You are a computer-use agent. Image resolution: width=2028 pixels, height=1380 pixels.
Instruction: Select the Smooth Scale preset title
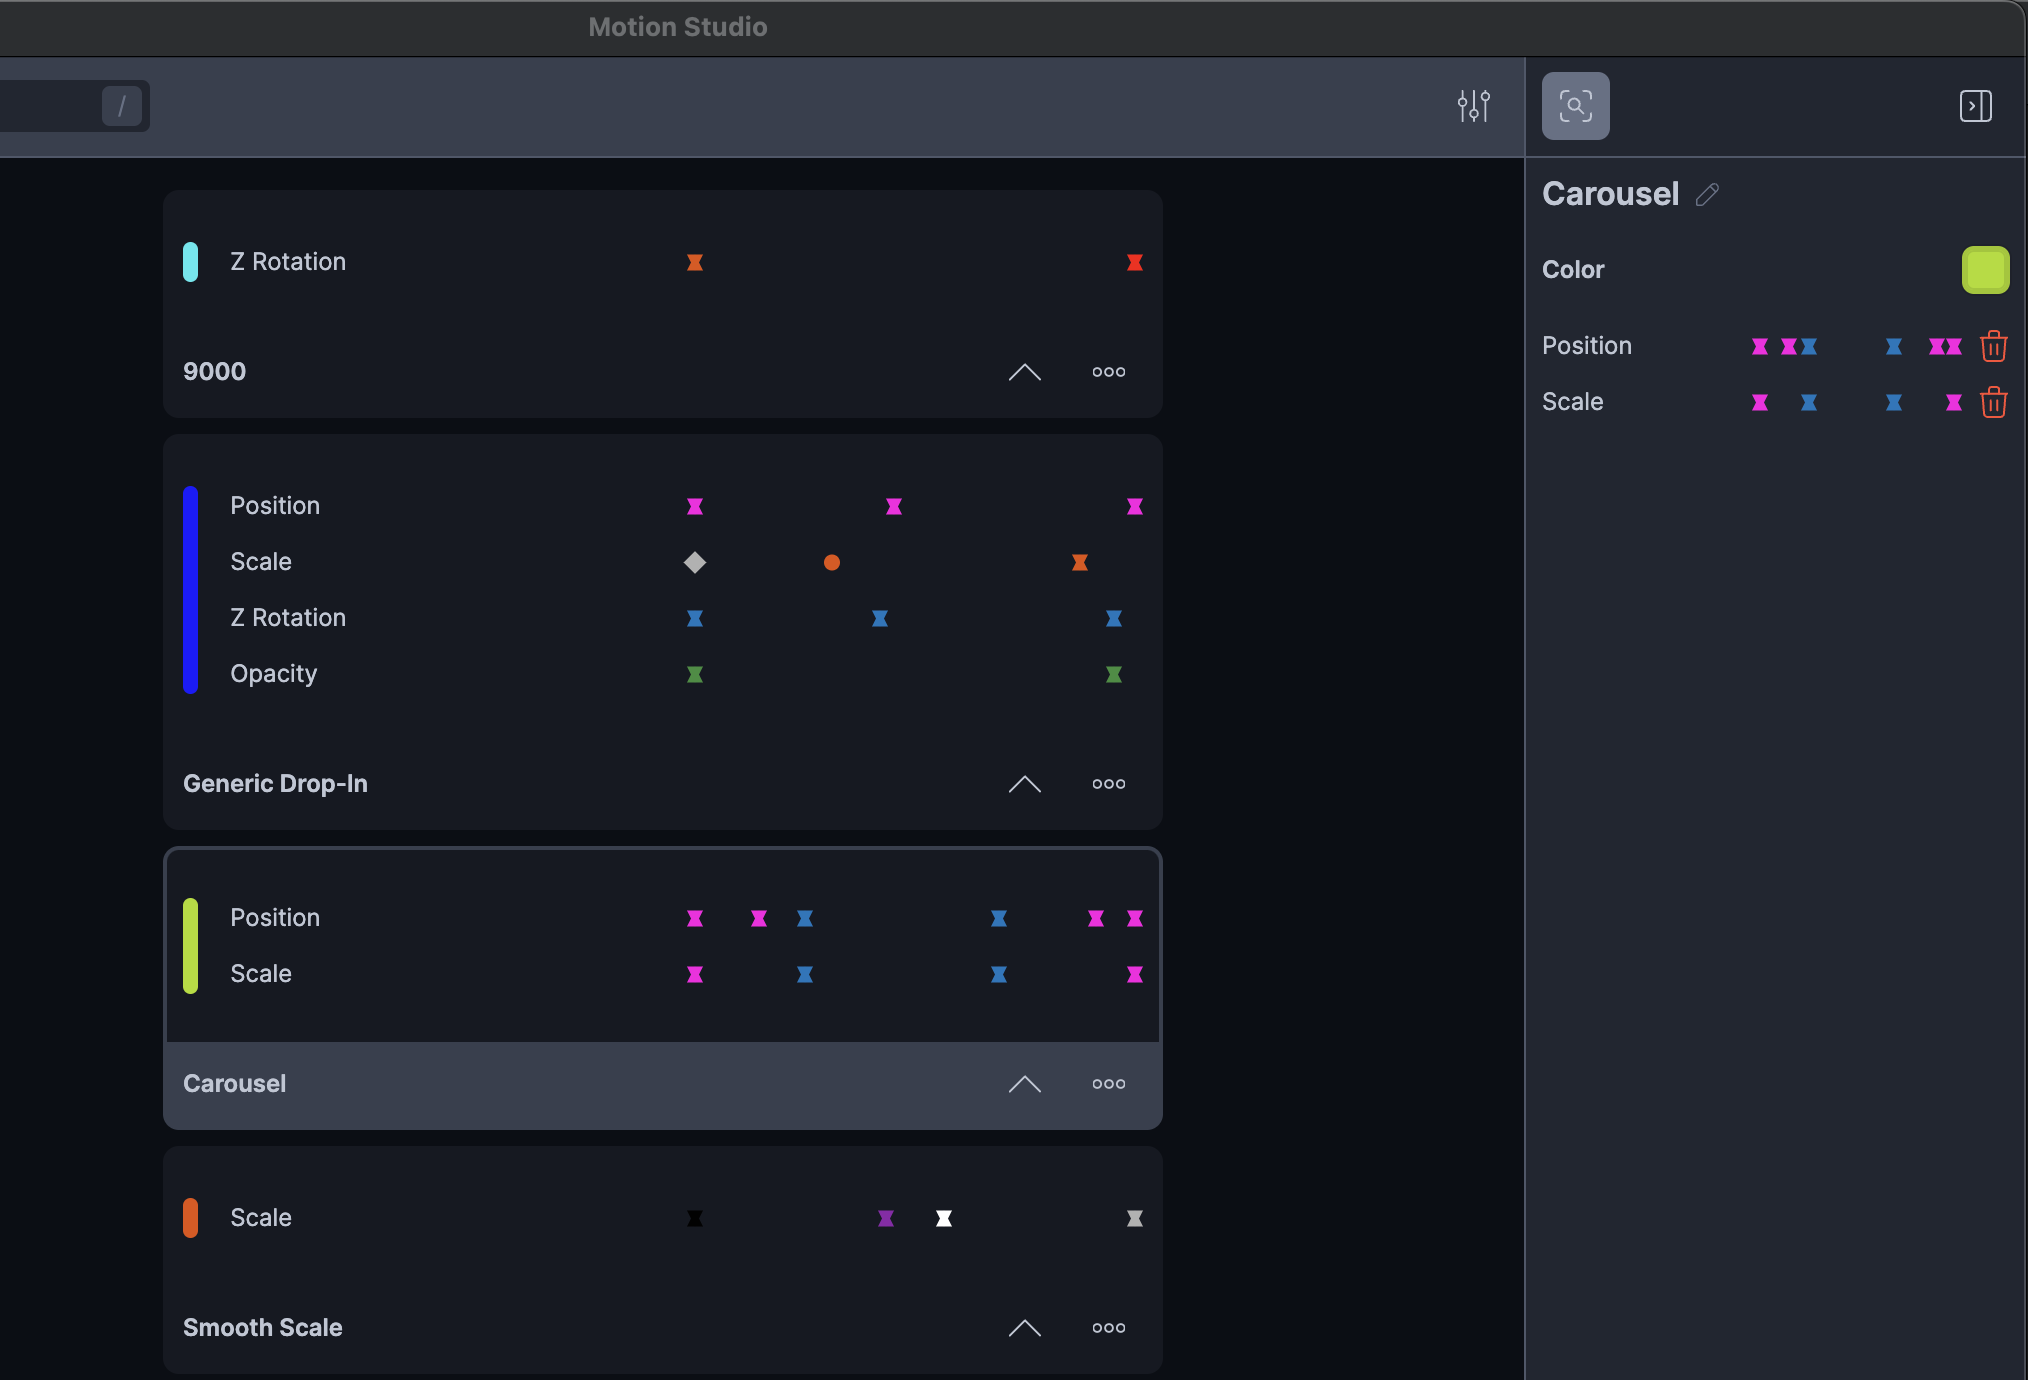click(x=263, y=1328)
